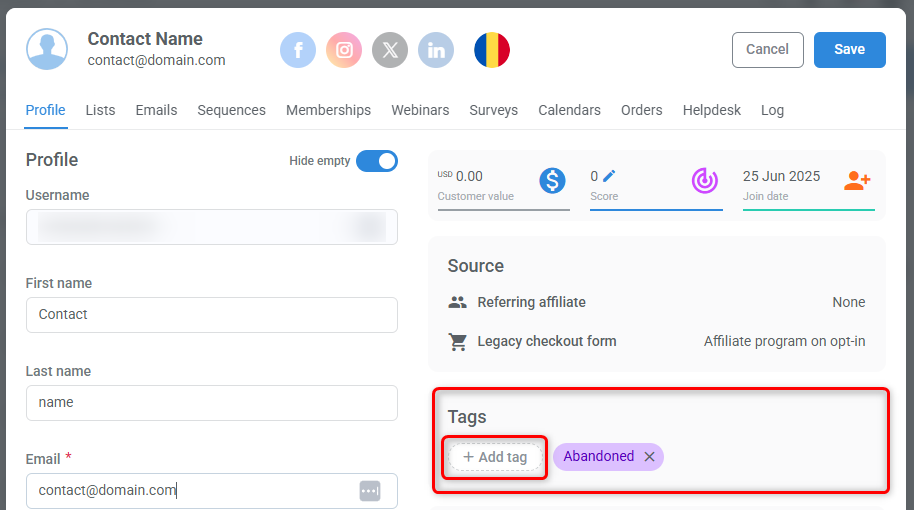Screen dimensions: 914x510
Task: Click the Abandoned tag label
Action: (599, 456)
